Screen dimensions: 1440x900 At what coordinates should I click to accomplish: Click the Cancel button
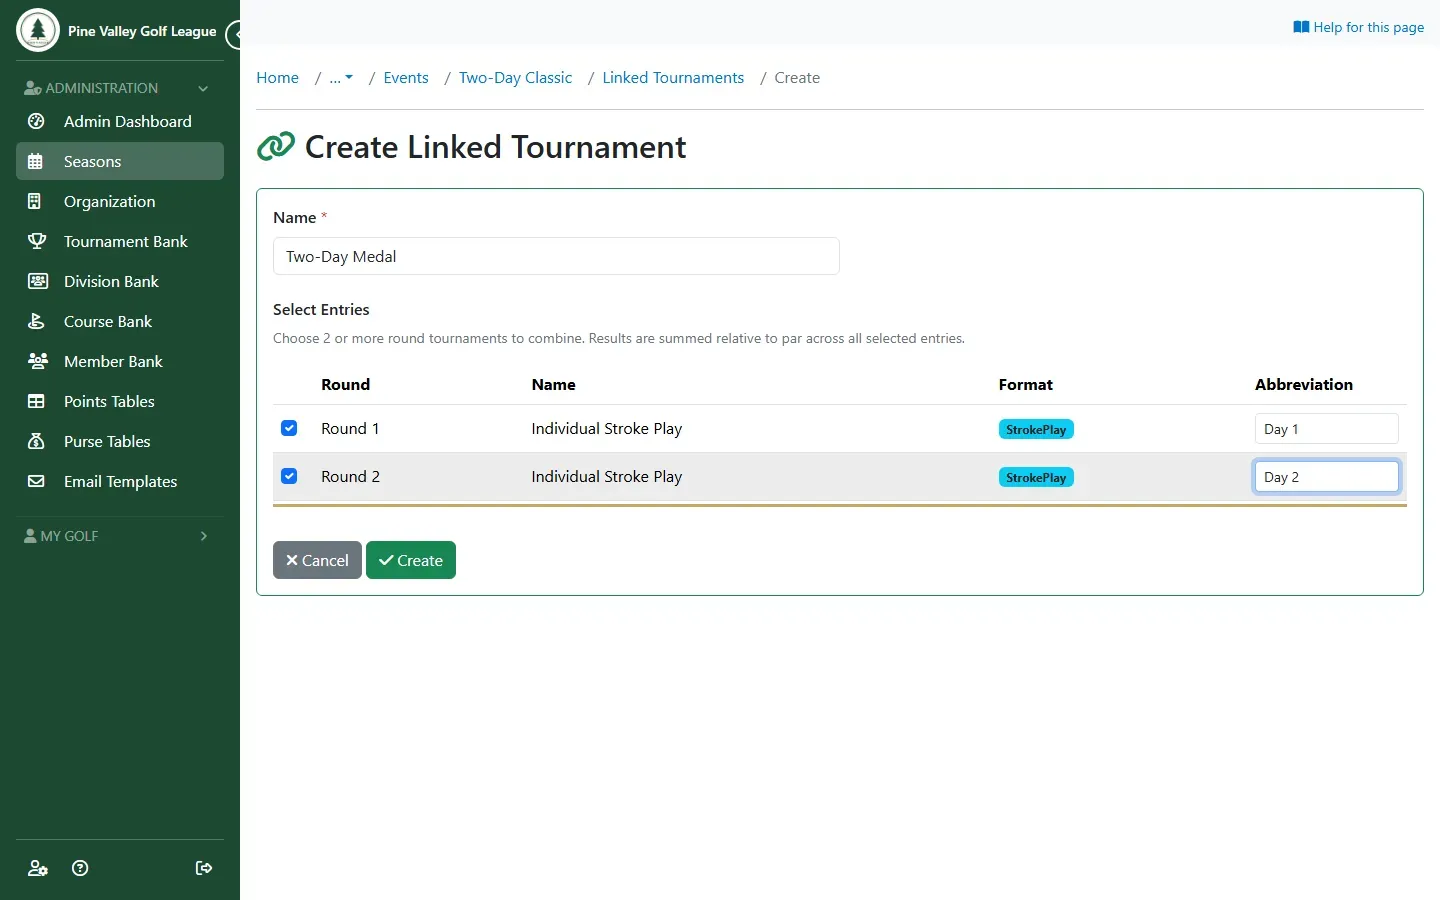click(x=317, y=560)
